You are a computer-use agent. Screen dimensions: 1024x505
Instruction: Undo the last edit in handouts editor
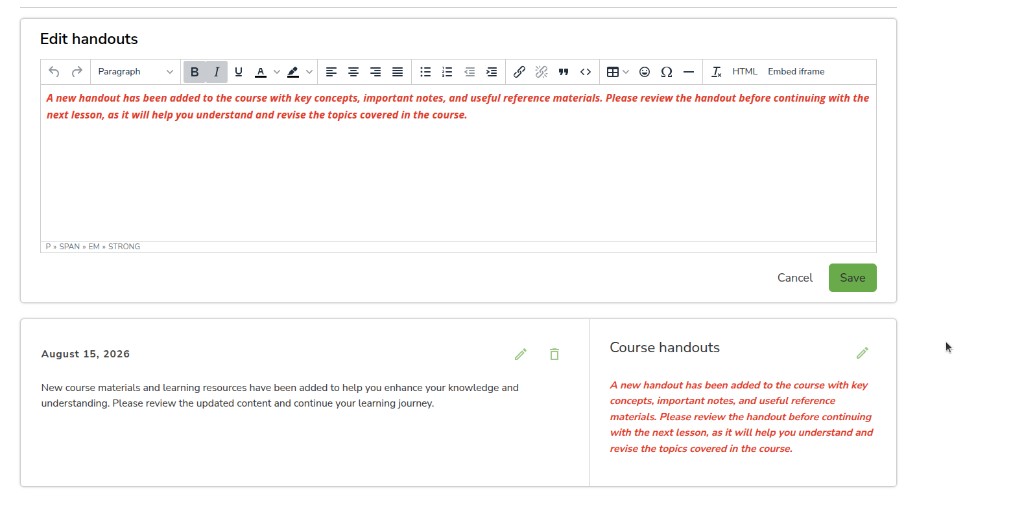[54, 72]
